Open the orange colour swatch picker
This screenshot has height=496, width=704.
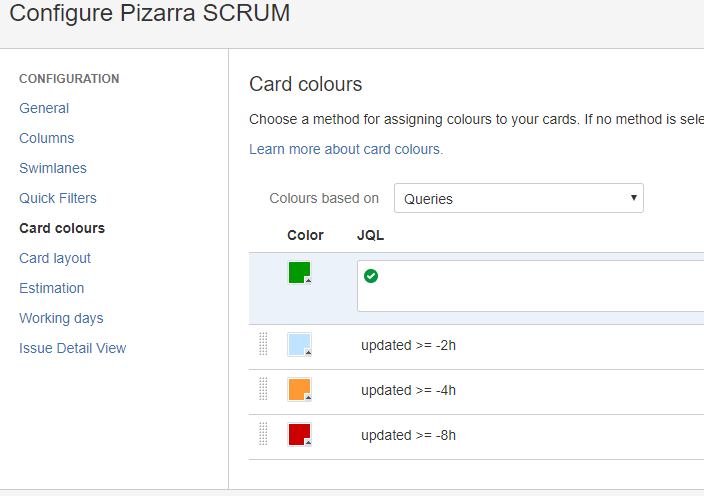(299, 390)
